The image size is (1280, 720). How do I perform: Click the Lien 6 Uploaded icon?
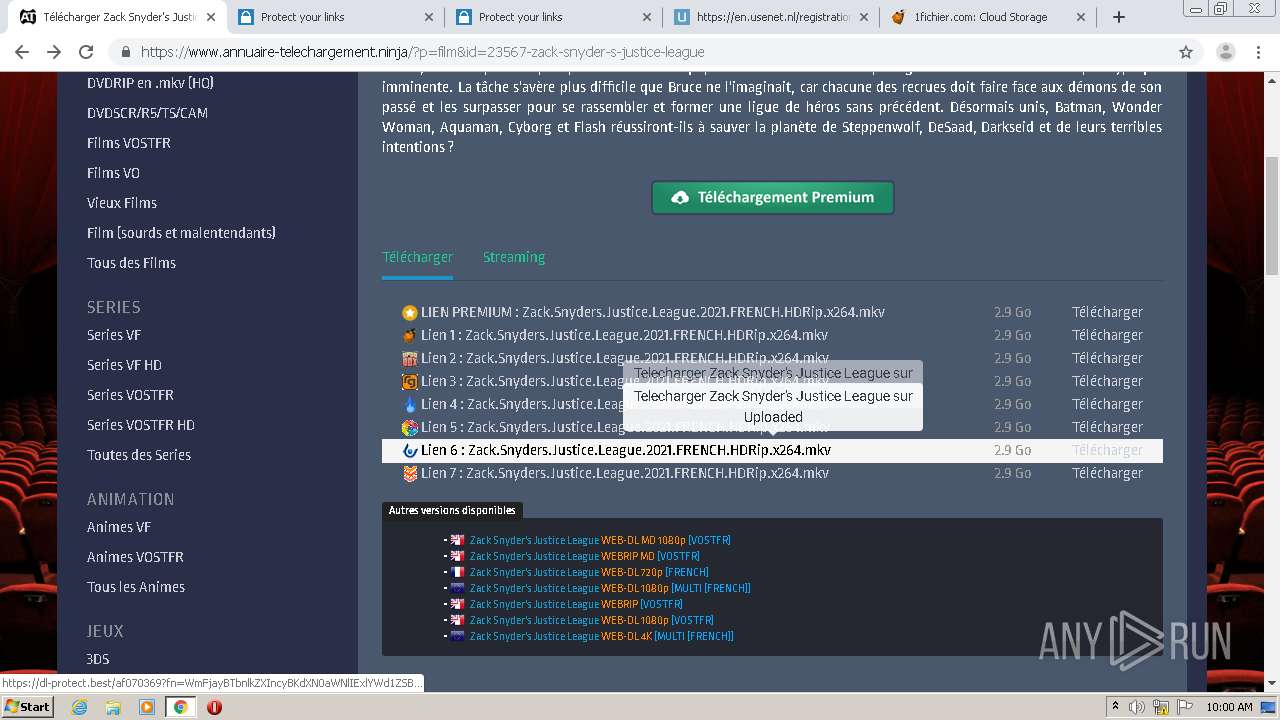[x=409, y=451]
